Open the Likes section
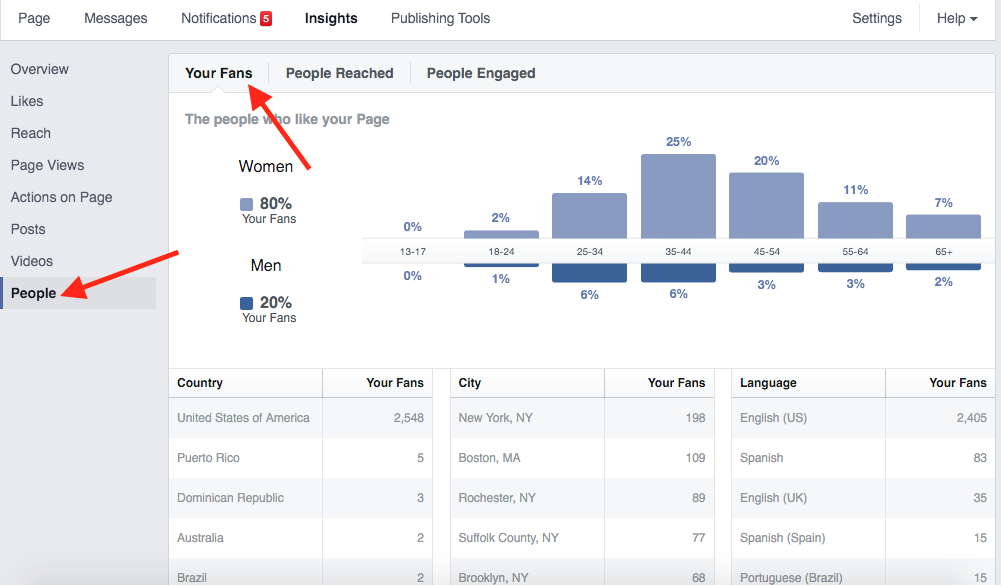Viewport: 1001px width, 585px height. tap(27, 101)
